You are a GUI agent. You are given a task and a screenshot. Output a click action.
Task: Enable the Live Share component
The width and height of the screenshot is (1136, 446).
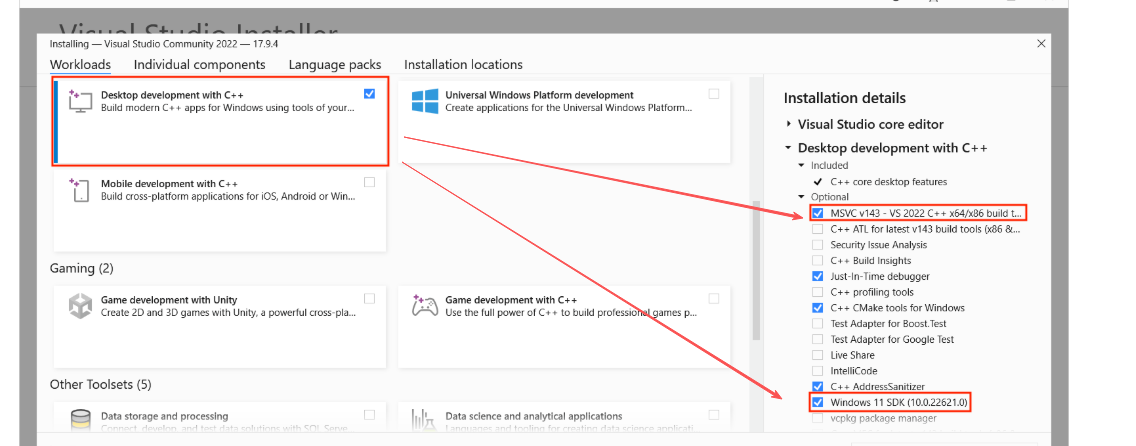pos(818,355)
